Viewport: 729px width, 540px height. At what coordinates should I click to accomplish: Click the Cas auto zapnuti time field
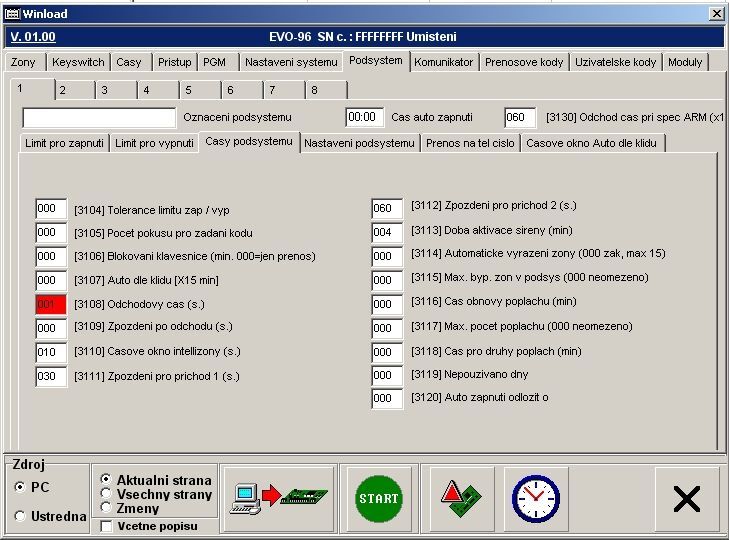[x=364, y=117]
